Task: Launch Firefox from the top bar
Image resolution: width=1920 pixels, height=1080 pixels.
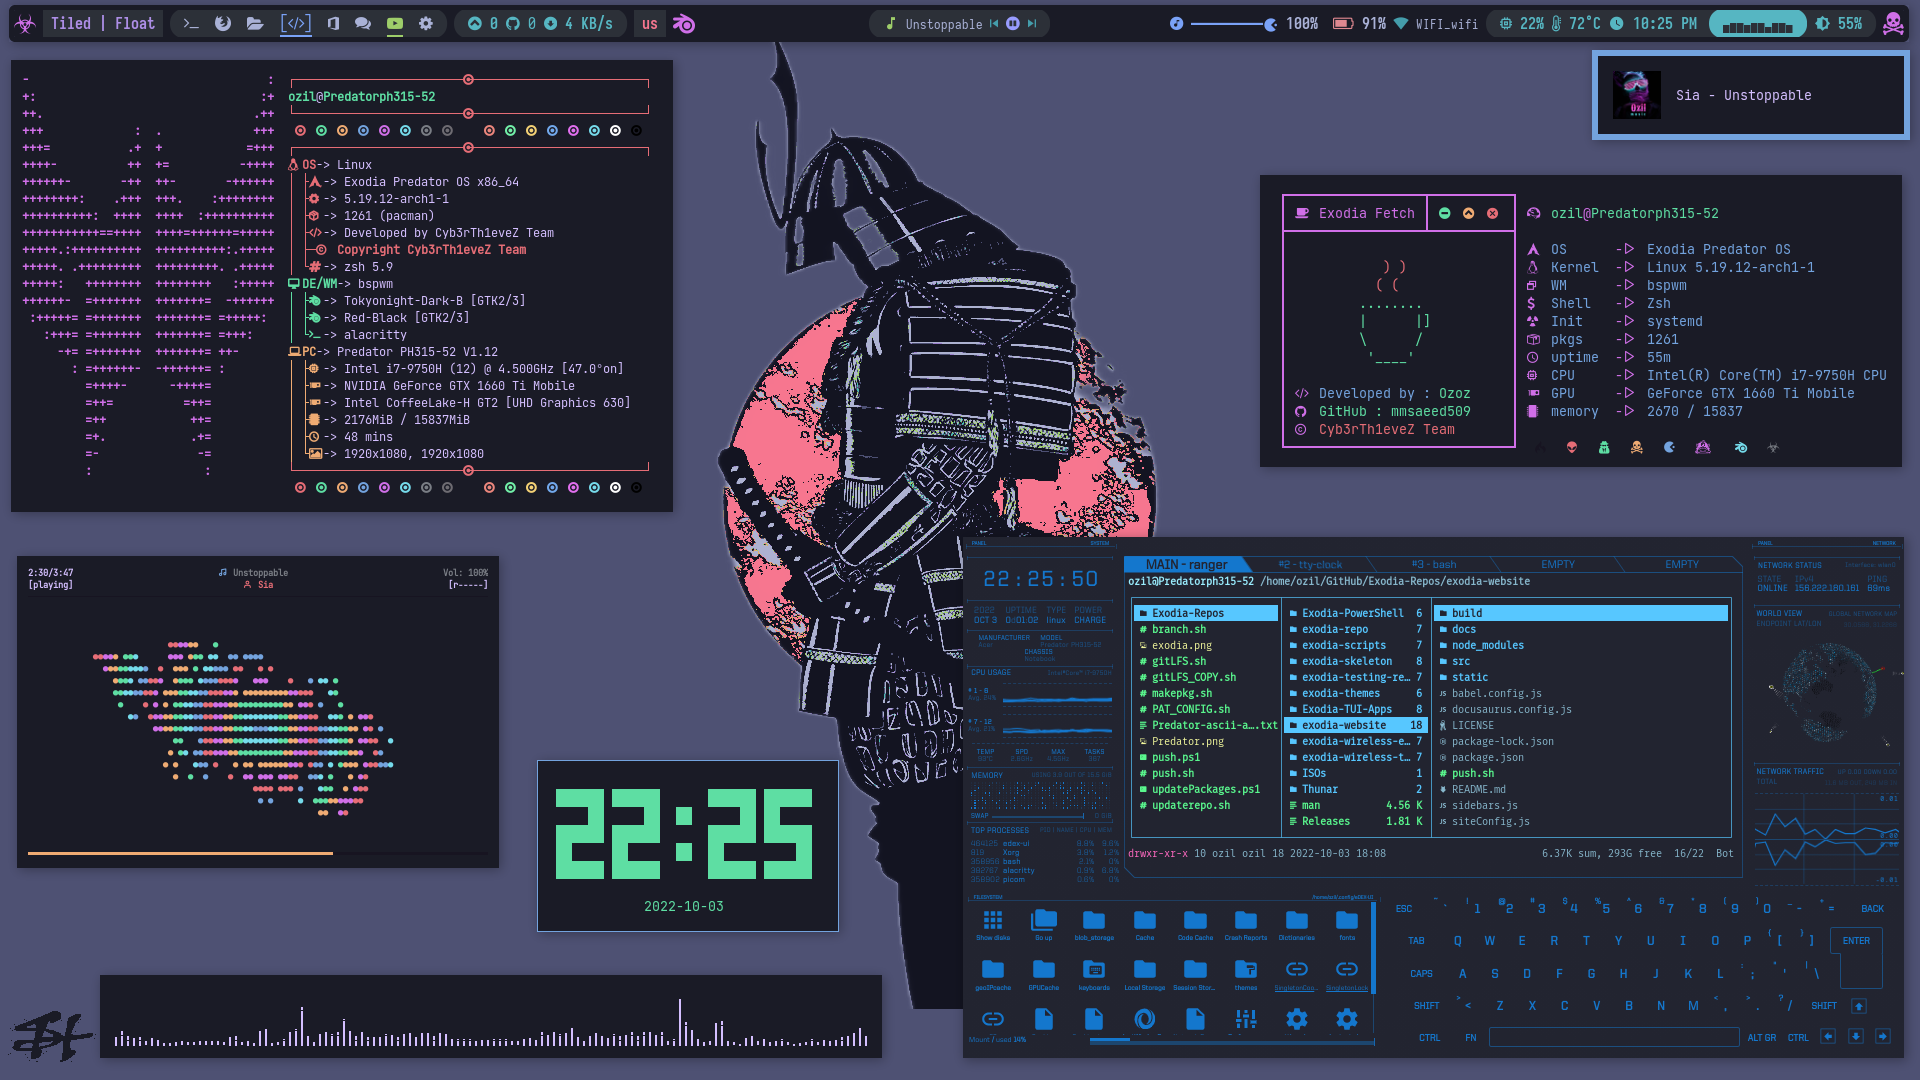Action: click(x=223, y=23)
